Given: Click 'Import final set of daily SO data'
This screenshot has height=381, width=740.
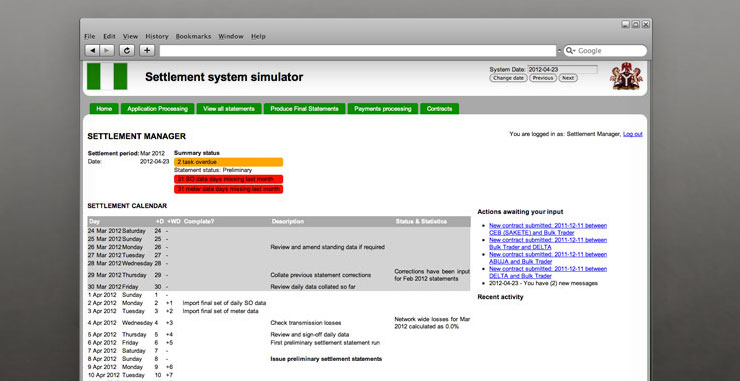Looking at the screenshot, I should click(224, 303).
